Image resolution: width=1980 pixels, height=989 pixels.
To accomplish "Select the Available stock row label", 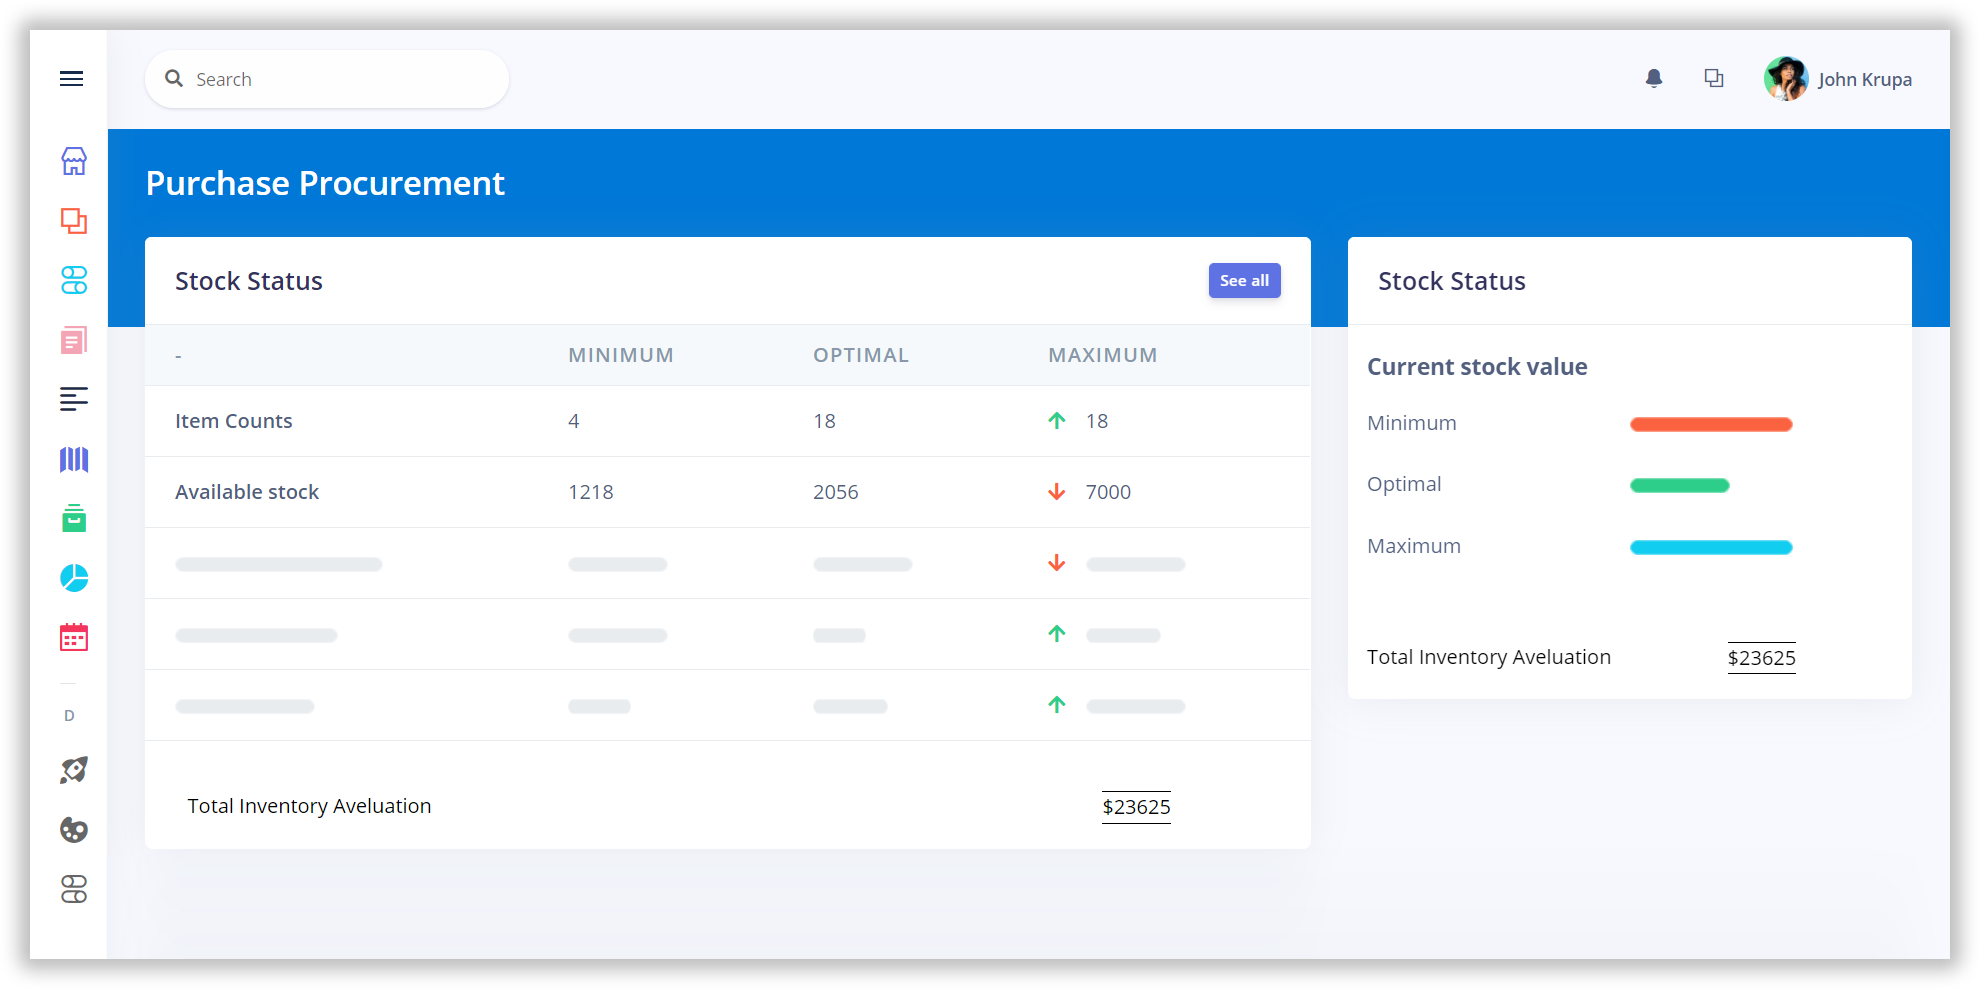I will [247, 492].
